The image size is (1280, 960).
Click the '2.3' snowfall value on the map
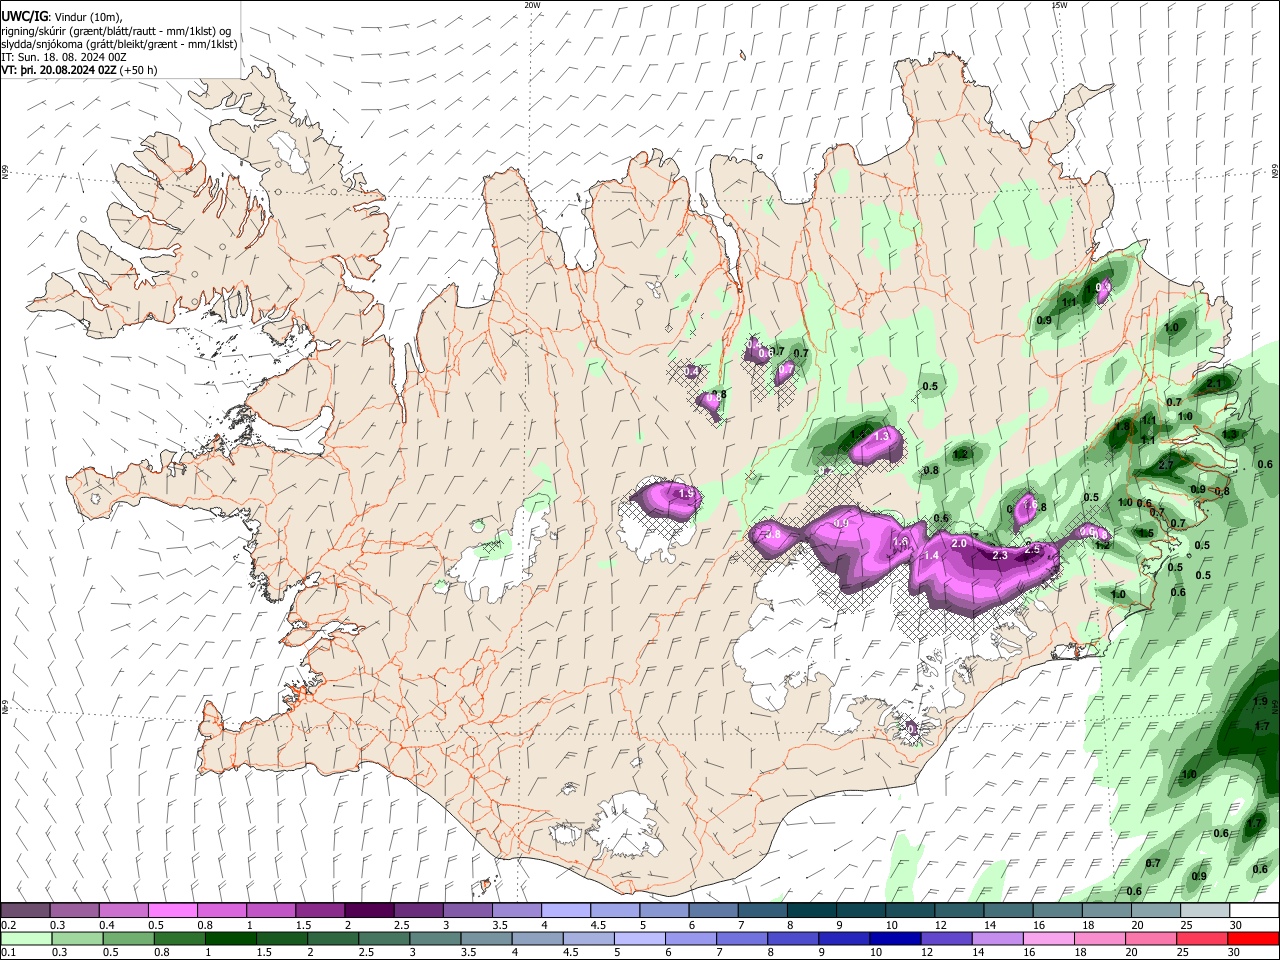pyautogui.click(x=999, y=555)
